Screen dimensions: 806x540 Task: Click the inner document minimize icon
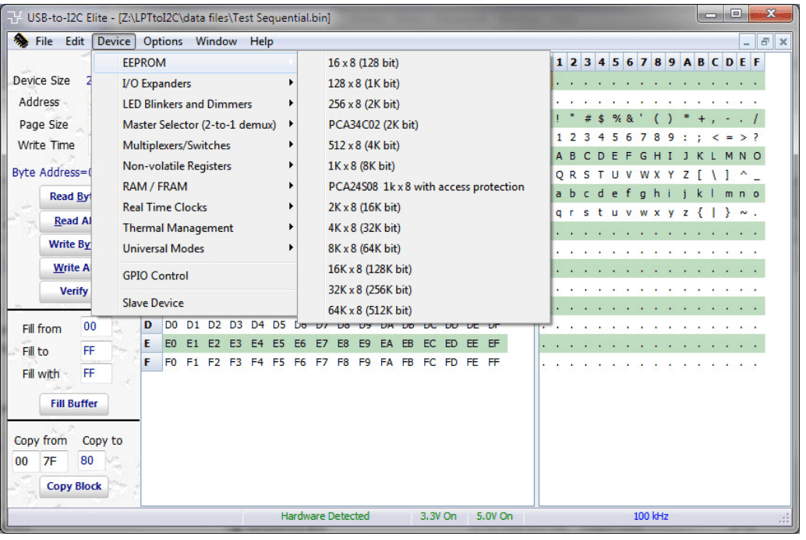pyautogui.click(x=747, y=42)
